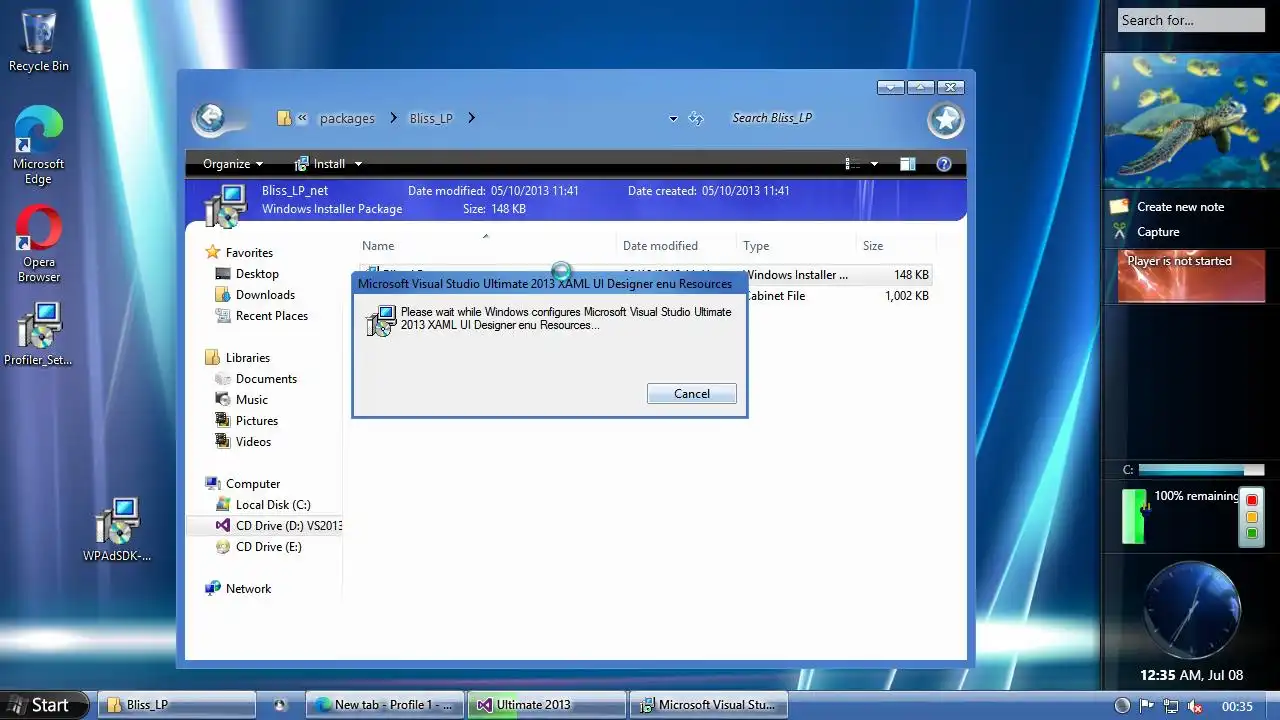Launch Microsoft Edge from the desktop

(38, 146)
